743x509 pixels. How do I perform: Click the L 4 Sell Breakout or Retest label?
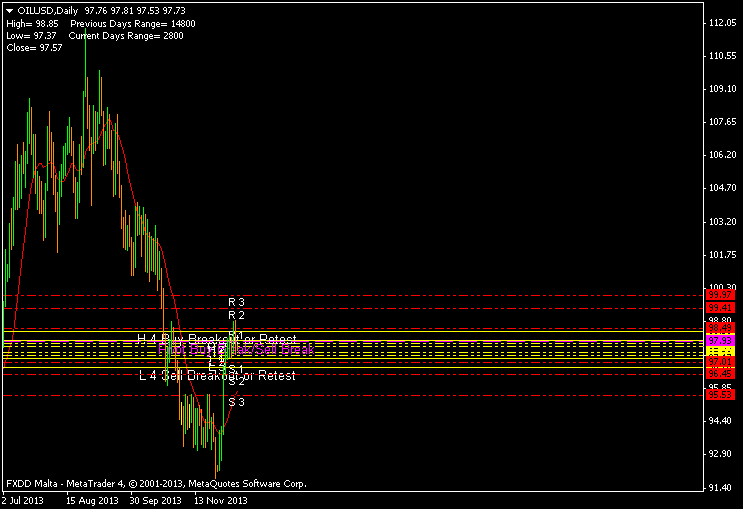point(217,376)
